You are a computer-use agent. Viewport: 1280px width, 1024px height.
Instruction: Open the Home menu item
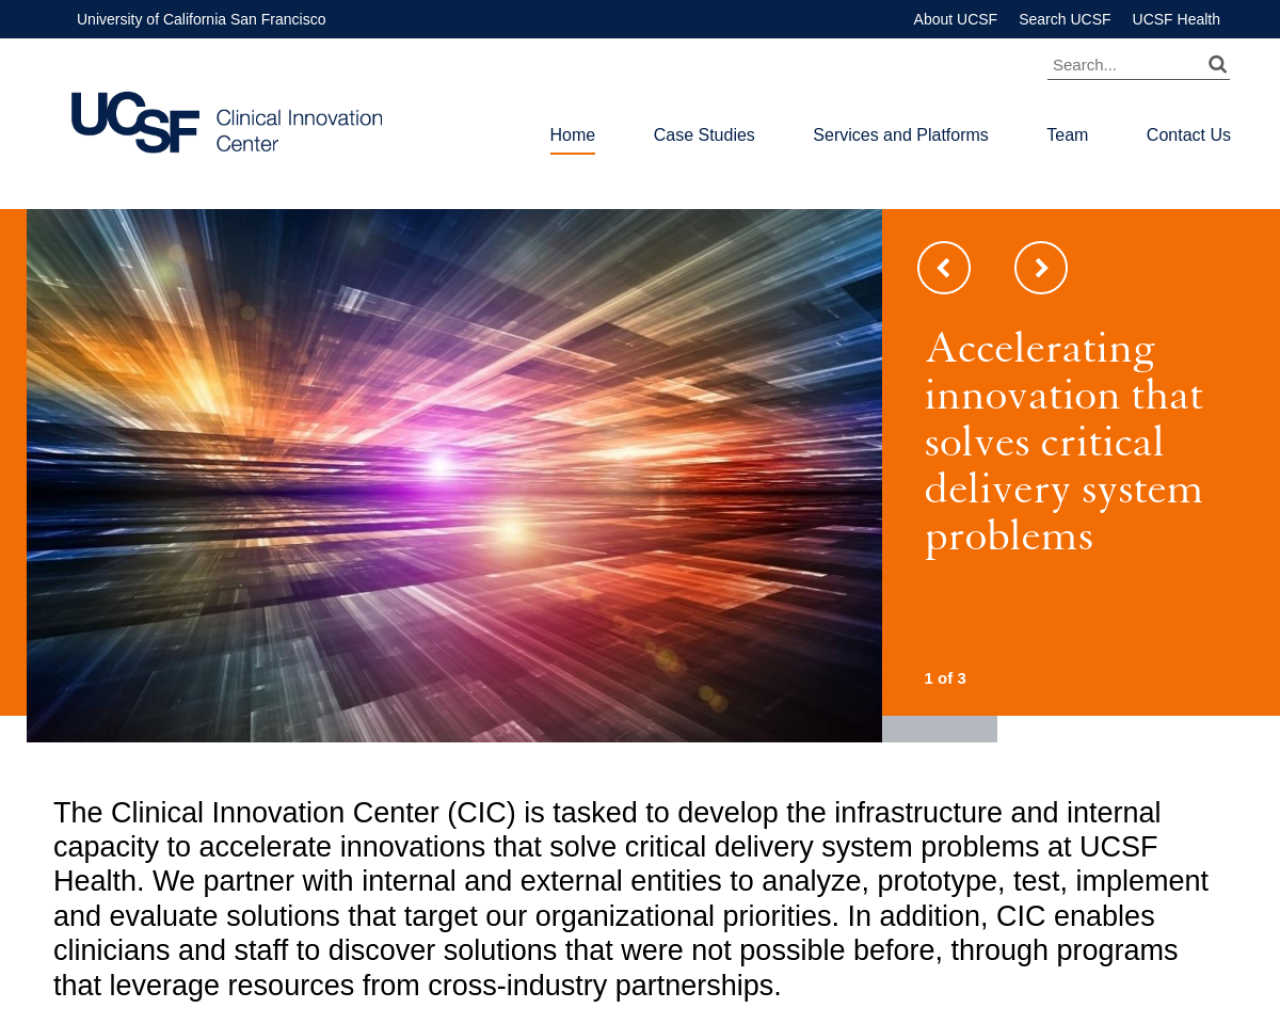coord(572,135)
